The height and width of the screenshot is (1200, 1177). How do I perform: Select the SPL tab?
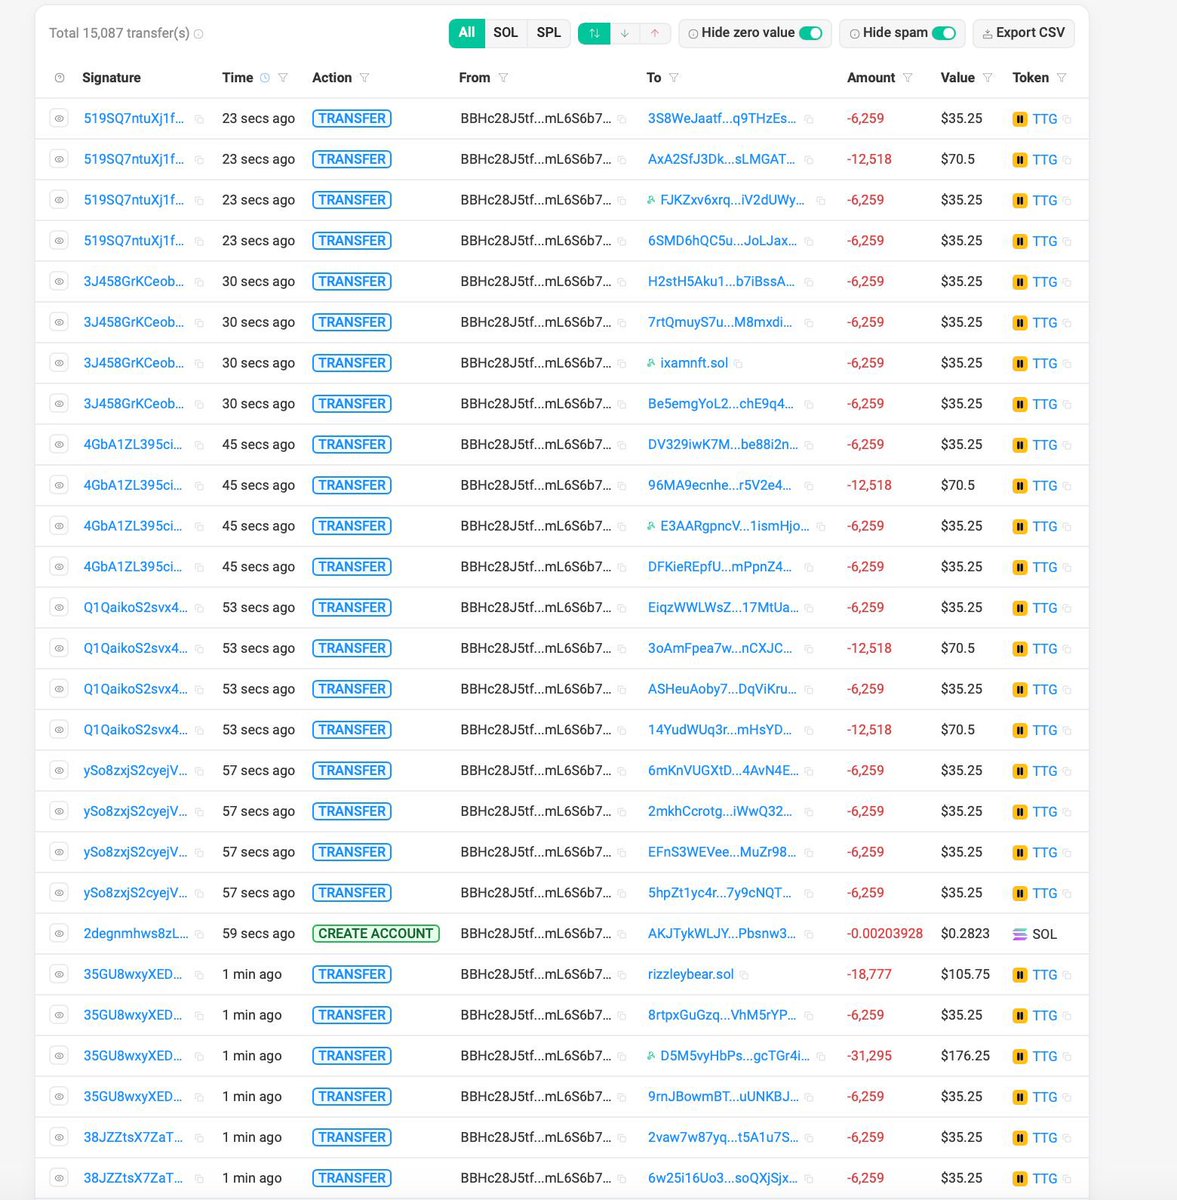pyautogui.click(x=548, y=32)
